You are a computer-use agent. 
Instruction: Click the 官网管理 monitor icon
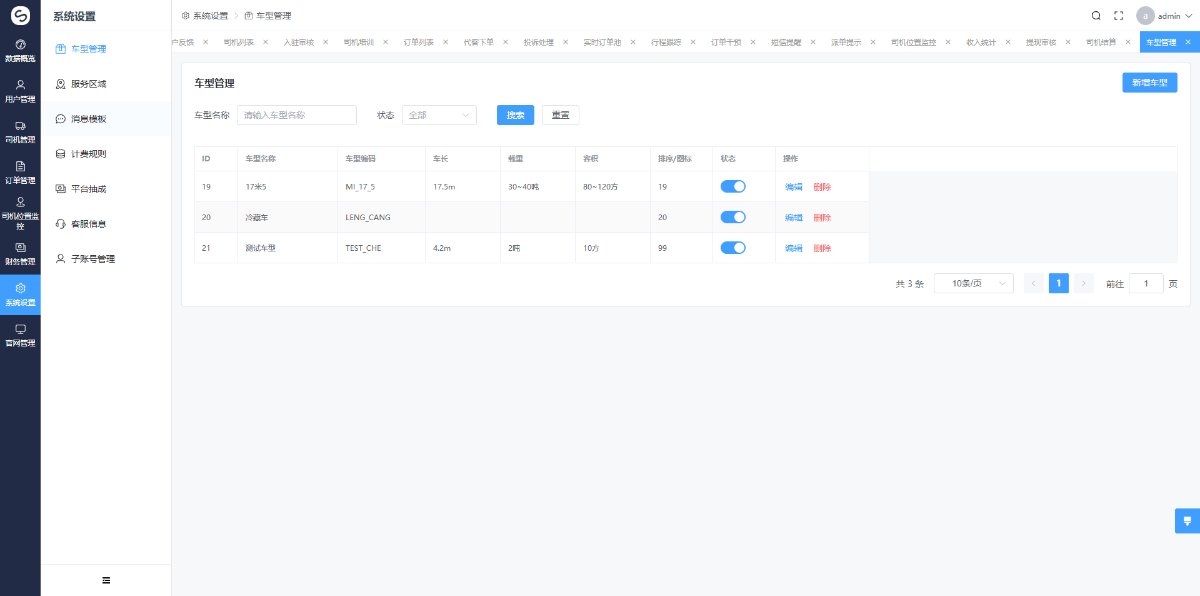click(20, 329)
